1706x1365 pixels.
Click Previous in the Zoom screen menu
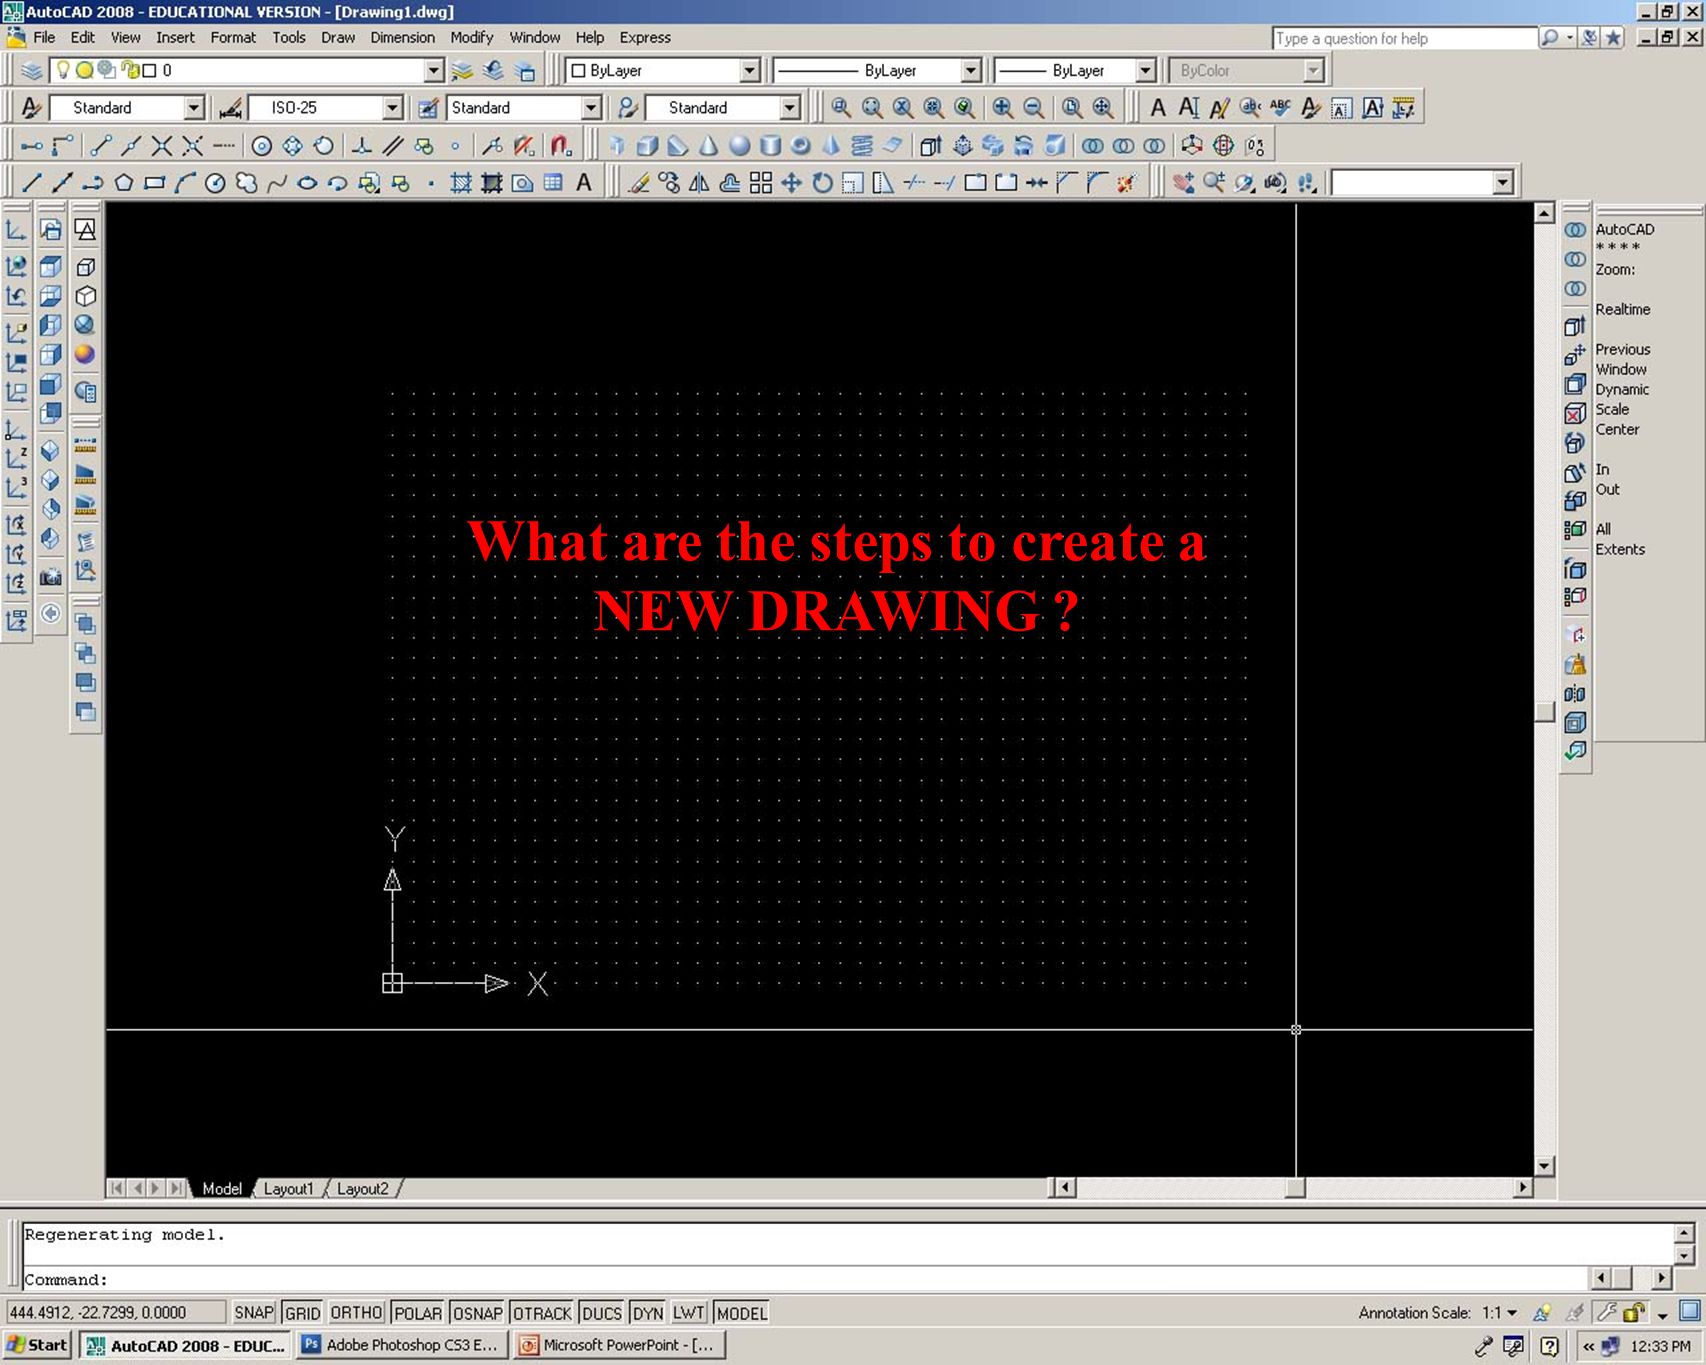[x=1623, y=350]
